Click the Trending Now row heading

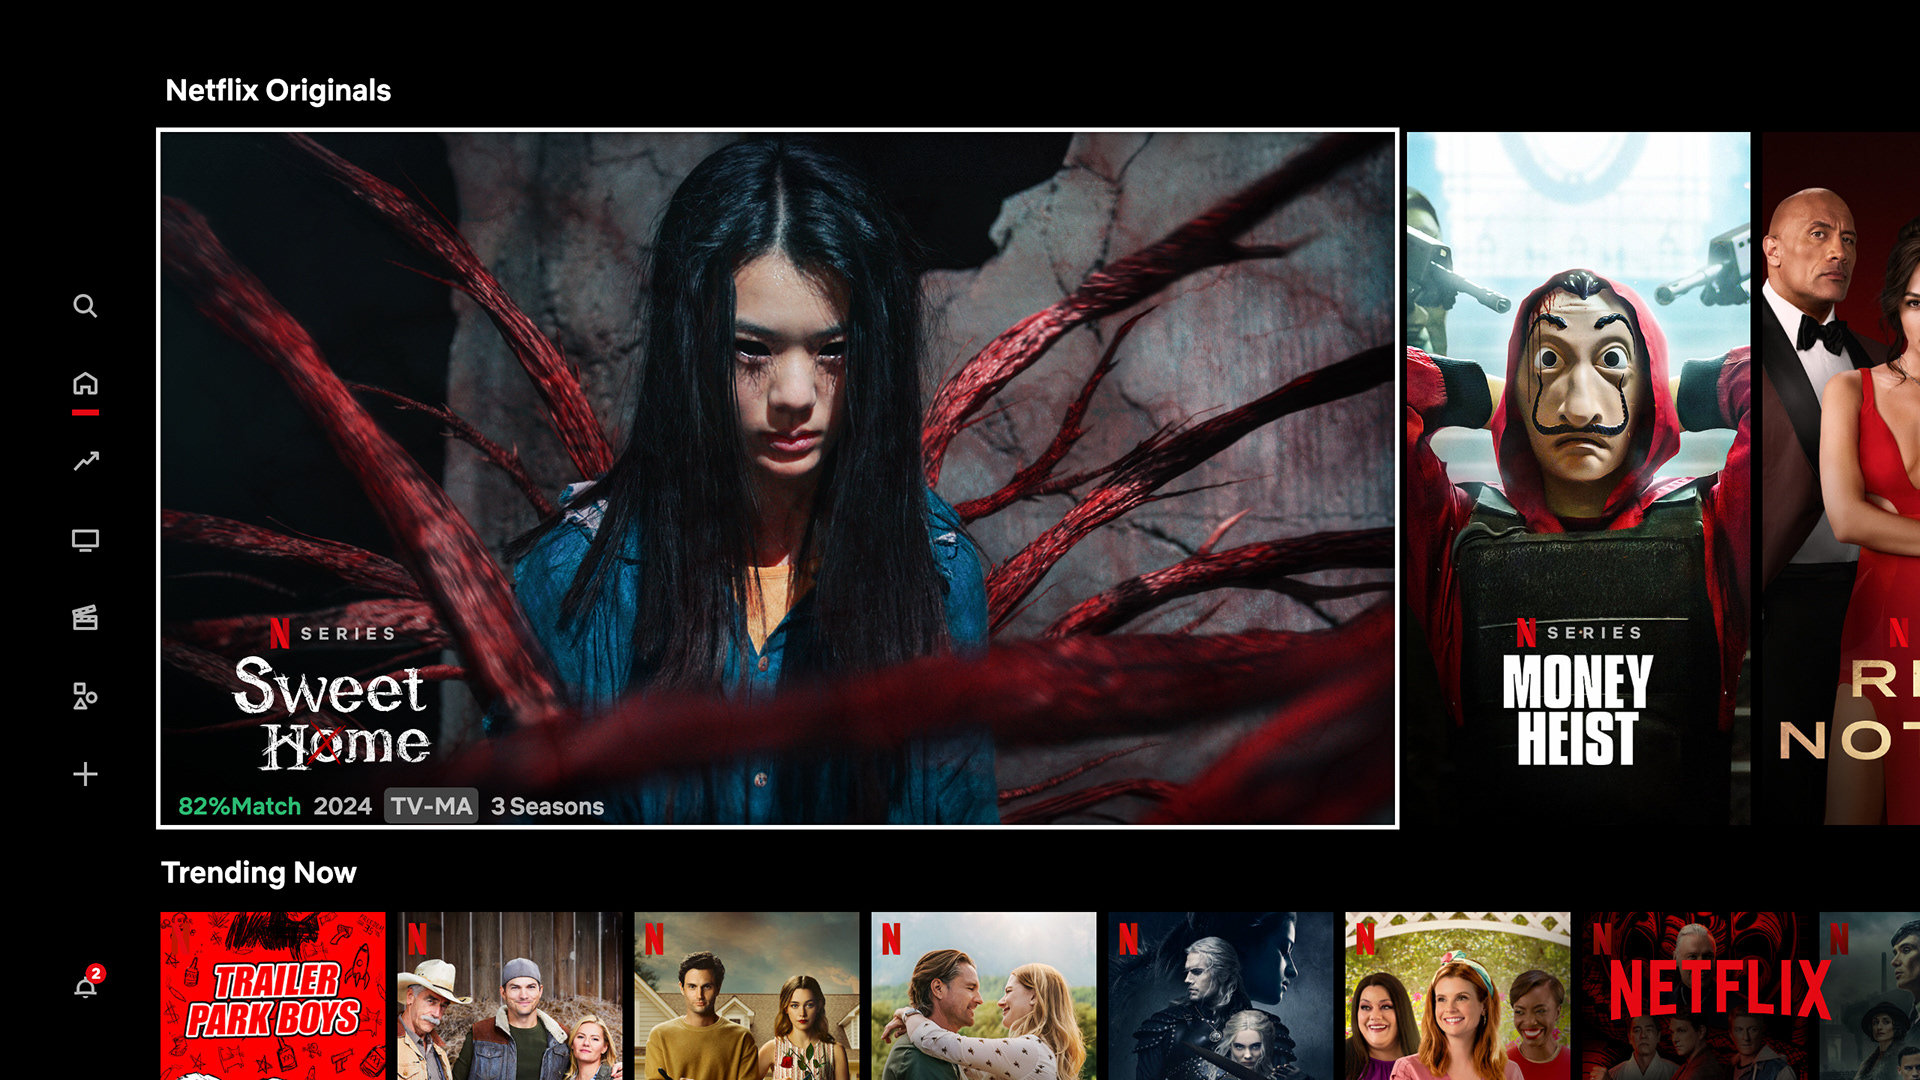click(x=258, y=873)
